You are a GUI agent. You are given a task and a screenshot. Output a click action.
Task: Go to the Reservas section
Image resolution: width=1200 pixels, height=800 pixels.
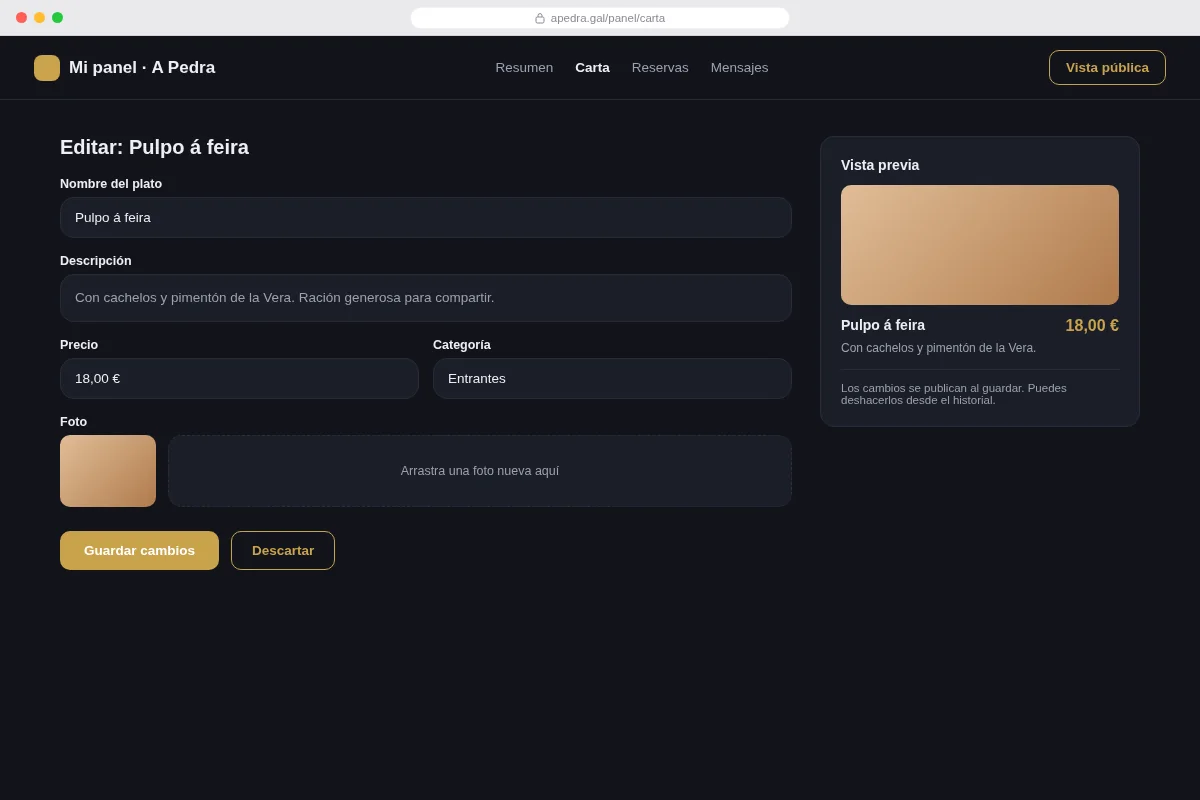[660, 68]
